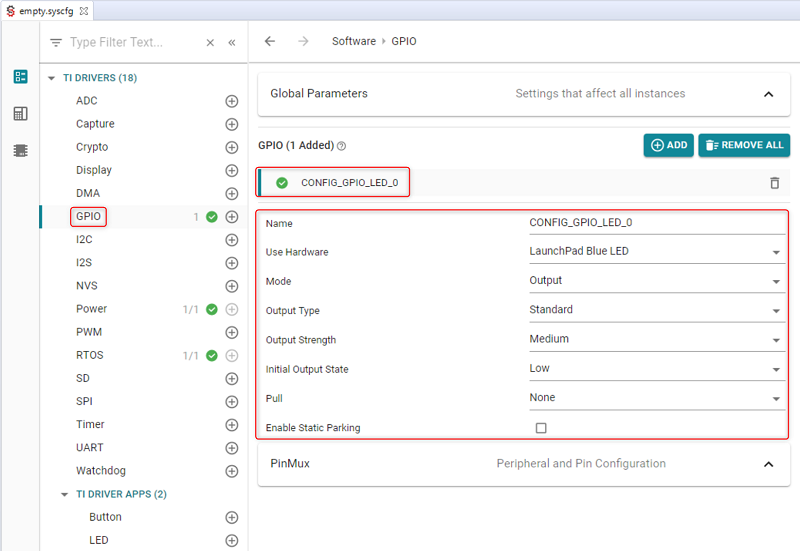800x551 pixels.
Task: Open the chip device view in sidebar
Action: tap(20, 151)
